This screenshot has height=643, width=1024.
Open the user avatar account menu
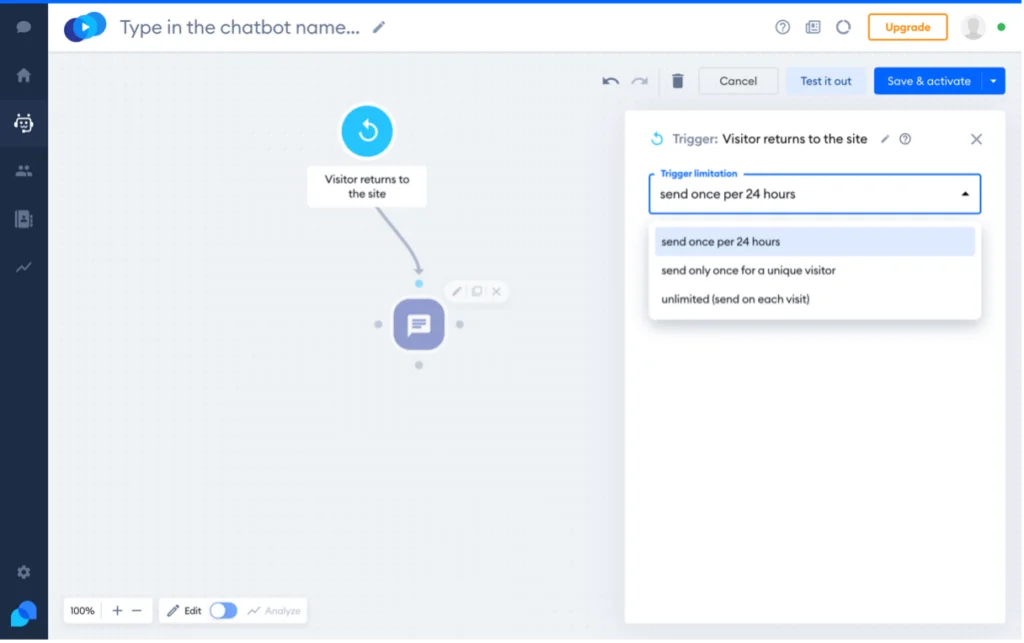(x=973, y=27)
